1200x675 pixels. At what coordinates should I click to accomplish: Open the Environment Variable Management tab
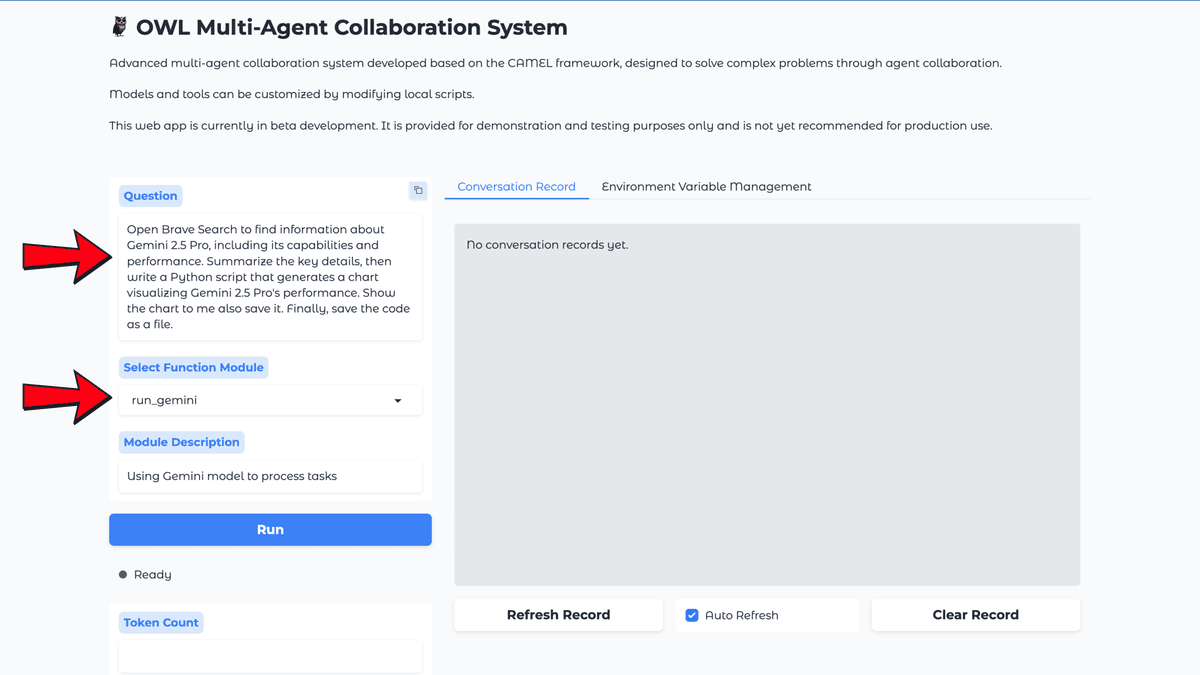pyautogui.click(x=706, y=187)
